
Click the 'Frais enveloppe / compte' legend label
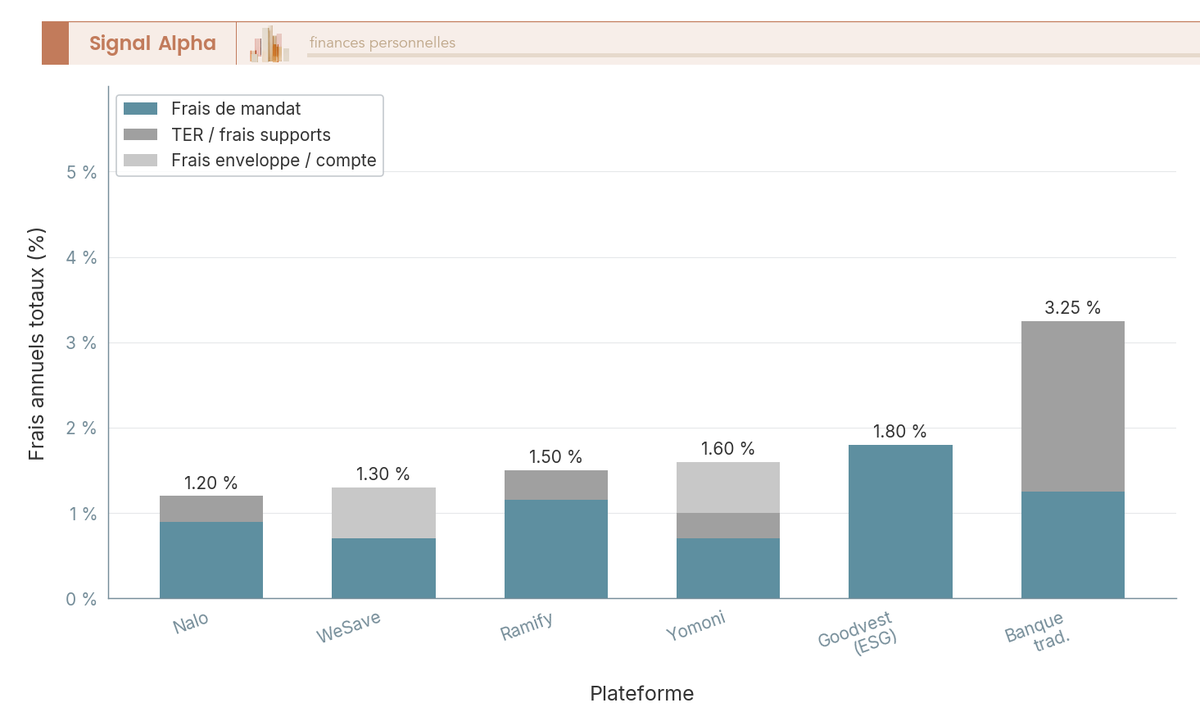pos(274,160)
